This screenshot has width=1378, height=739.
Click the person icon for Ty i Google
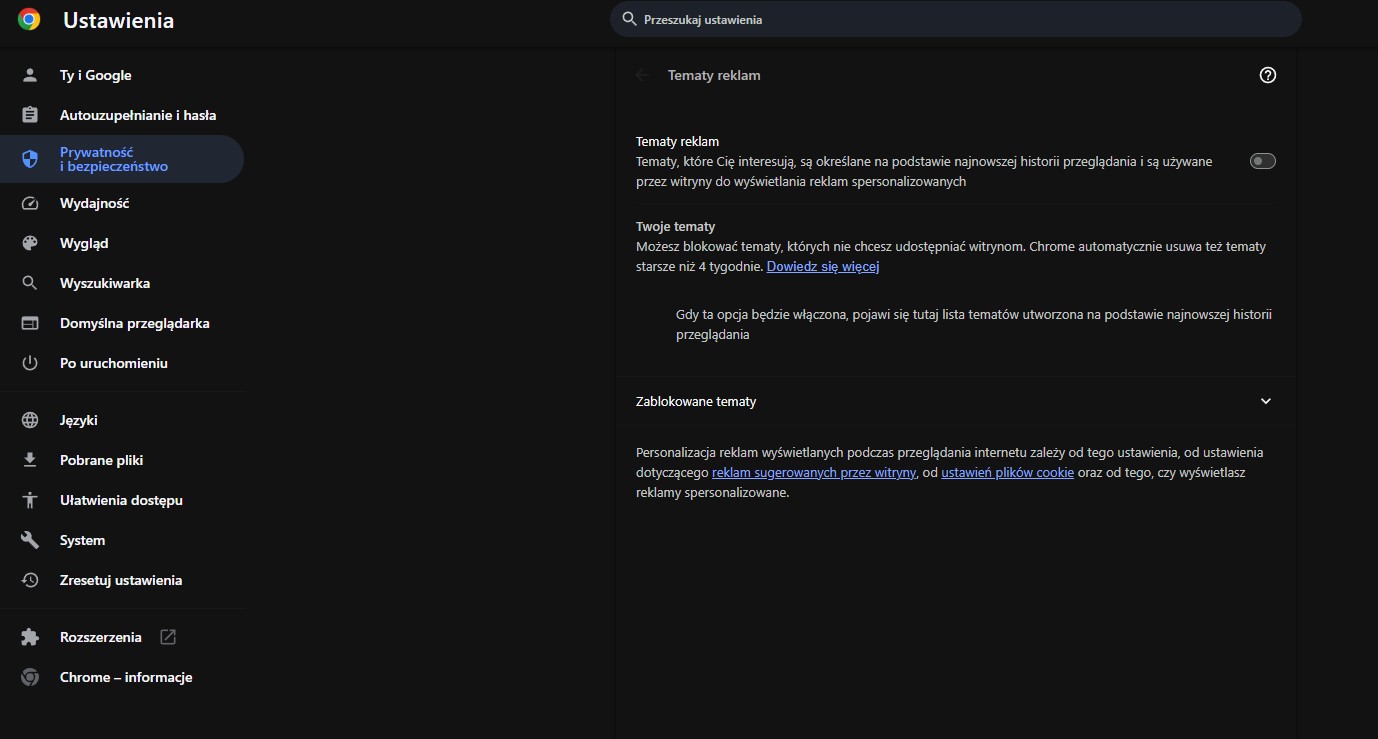[x=30, y=75]
